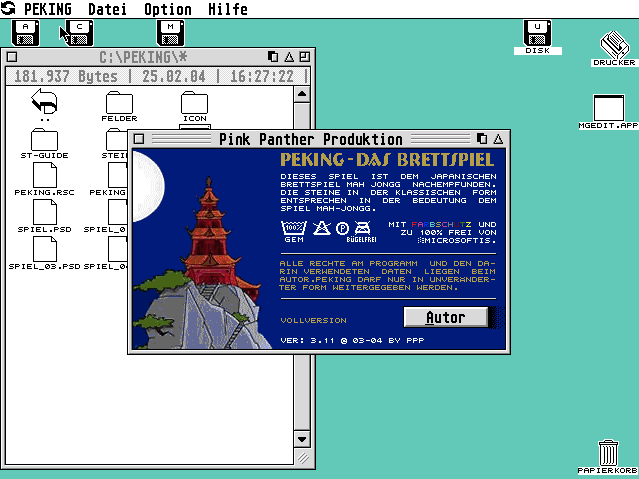Screen dimensions: 639x479
Task: Open the Hilfe menu
Action: (227, 9)
